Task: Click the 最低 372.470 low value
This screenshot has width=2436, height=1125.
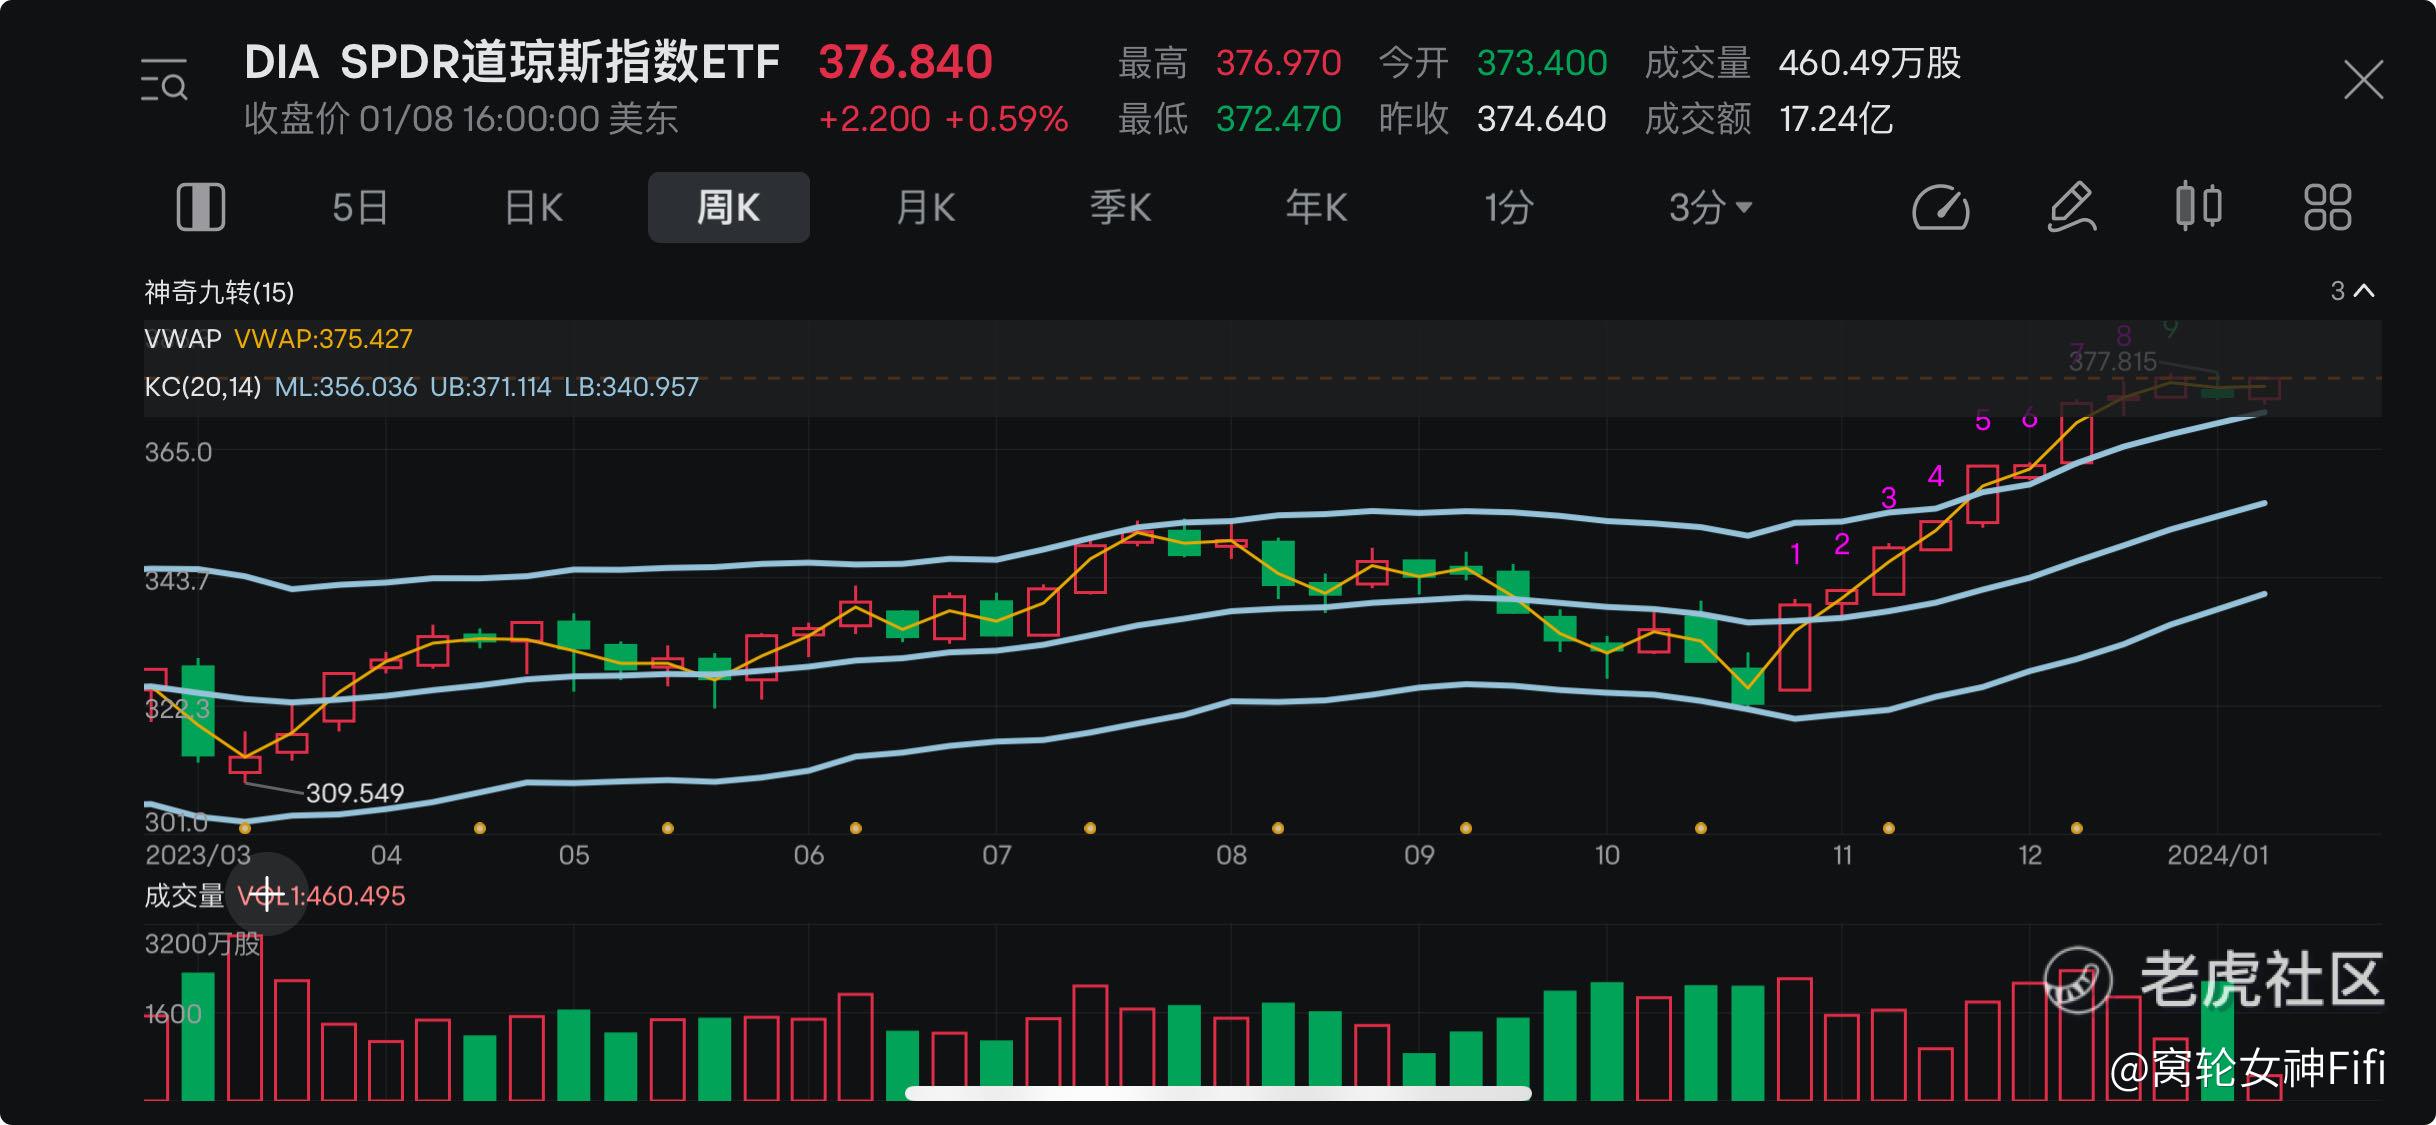Action: pos(1229,119)
